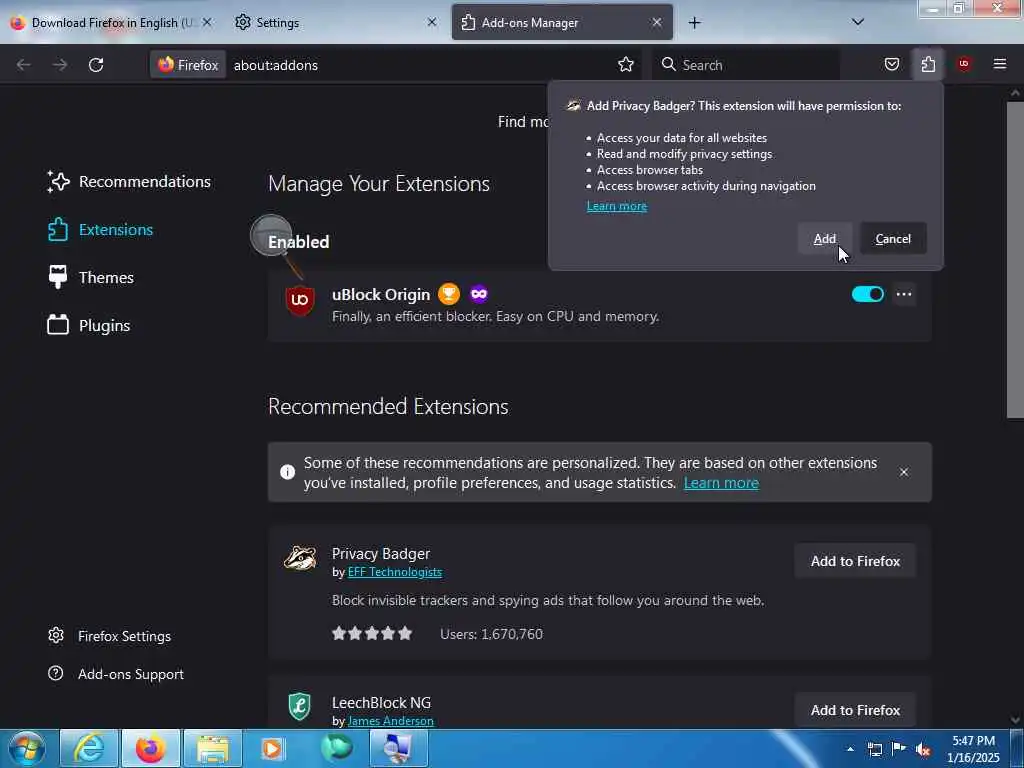Screen dimensions: 1024x768
Task: Click the Privacy Badger badger logo
Action: click(300, 558)
